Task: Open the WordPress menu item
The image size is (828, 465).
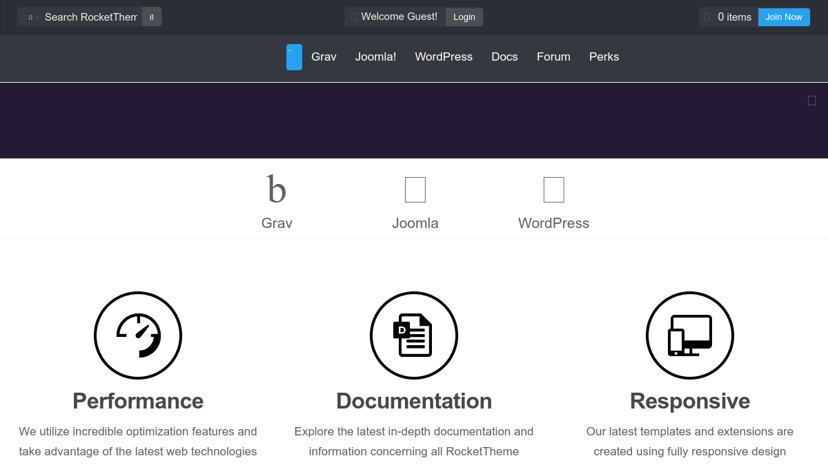Action: [x=444, y=57]
